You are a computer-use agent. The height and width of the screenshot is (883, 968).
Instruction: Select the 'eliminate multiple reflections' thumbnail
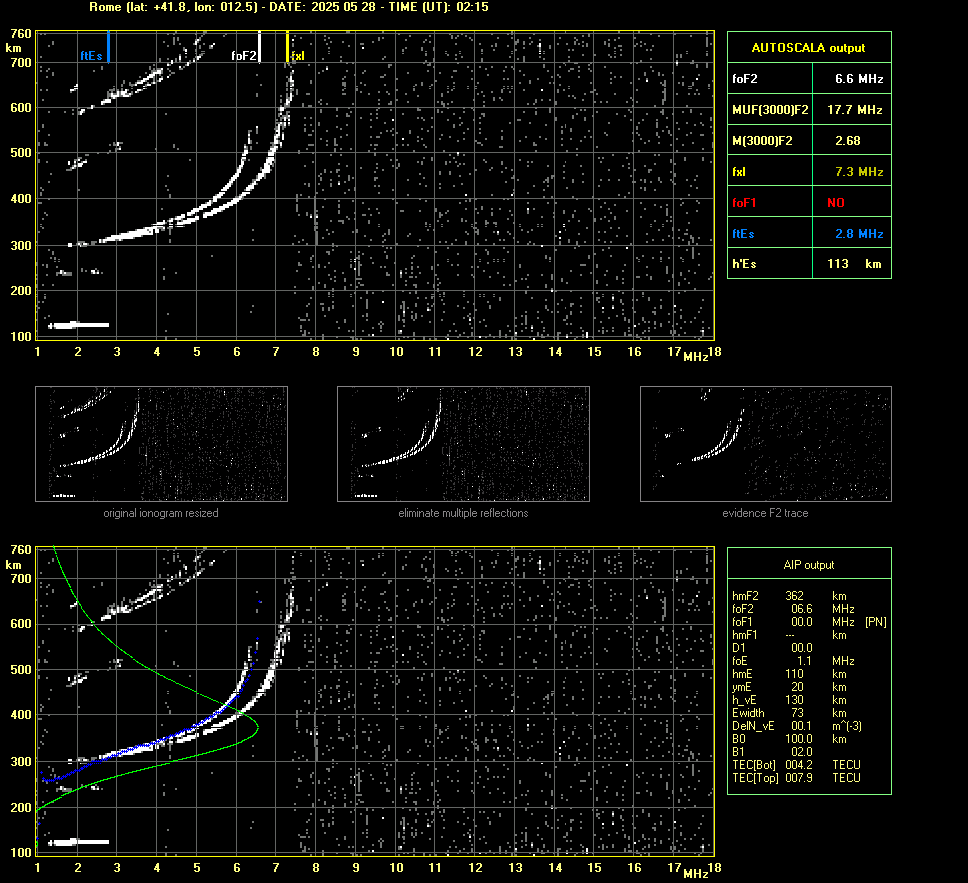tap(463, 443)
